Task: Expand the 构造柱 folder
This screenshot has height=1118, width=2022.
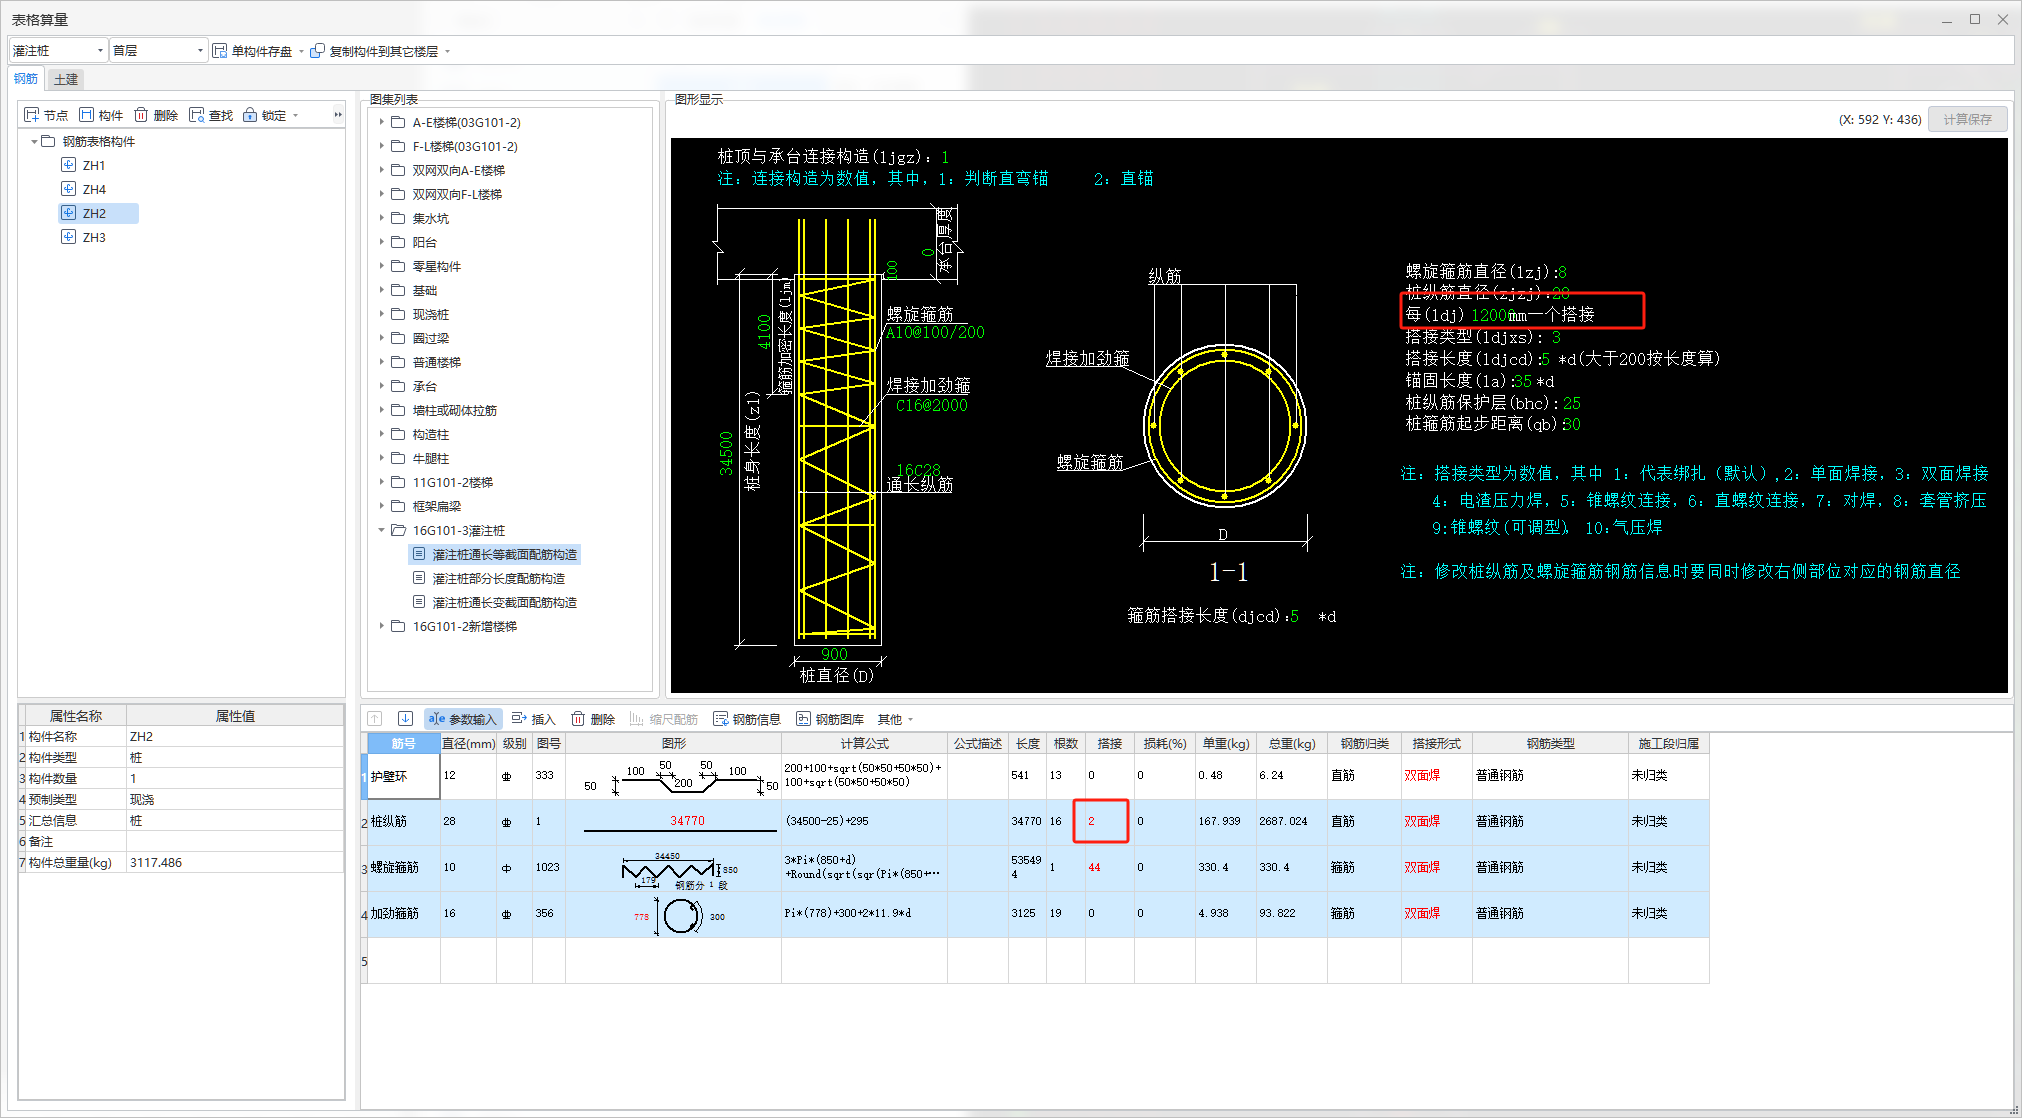Action: [x=381, y=434]
